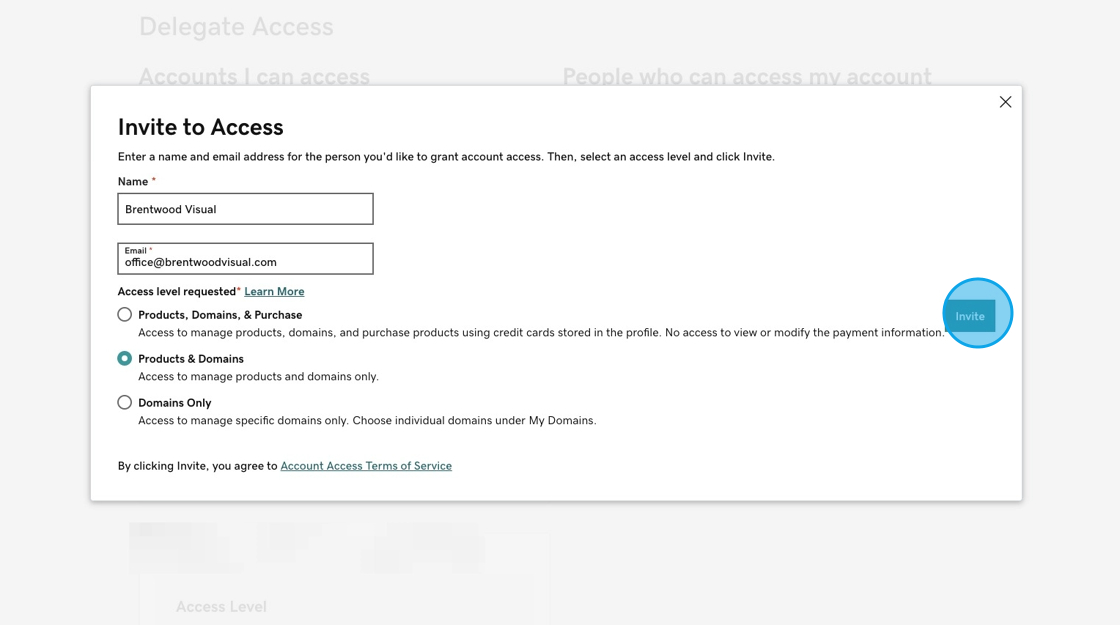This screenshot has height=625, width=1120.
Task: Open the Learn More link
Action: [274, 291]
